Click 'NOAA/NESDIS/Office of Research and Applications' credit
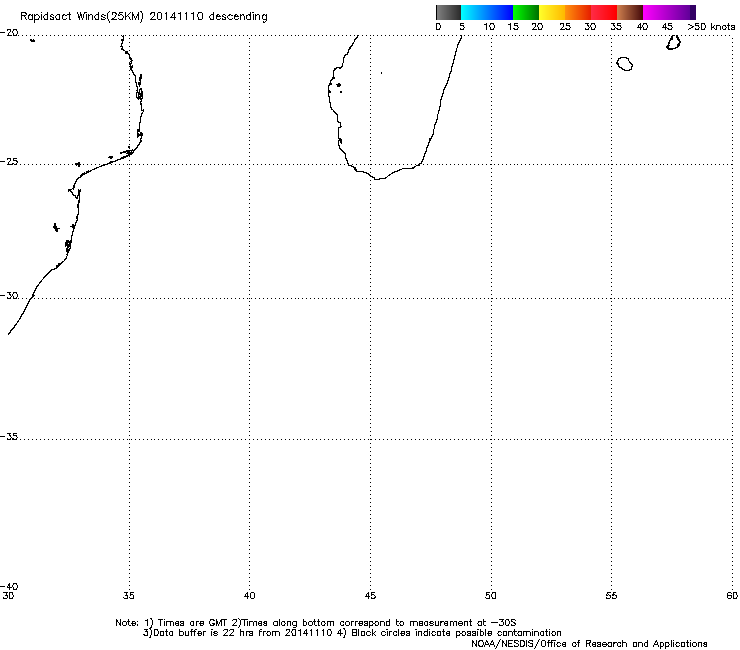The width and height of the screenshot is (740, 650). tap(589, 644)
